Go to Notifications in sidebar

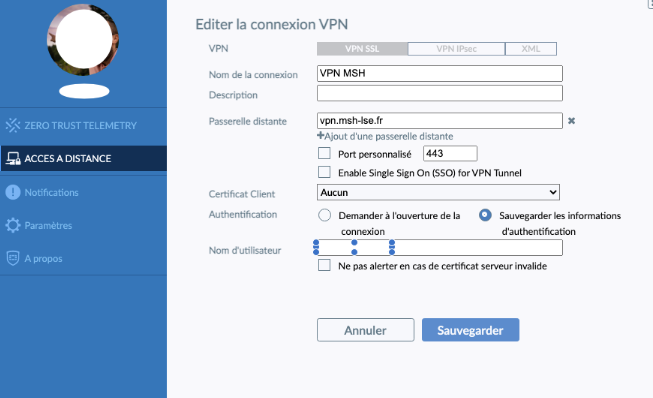click(83, 192)
